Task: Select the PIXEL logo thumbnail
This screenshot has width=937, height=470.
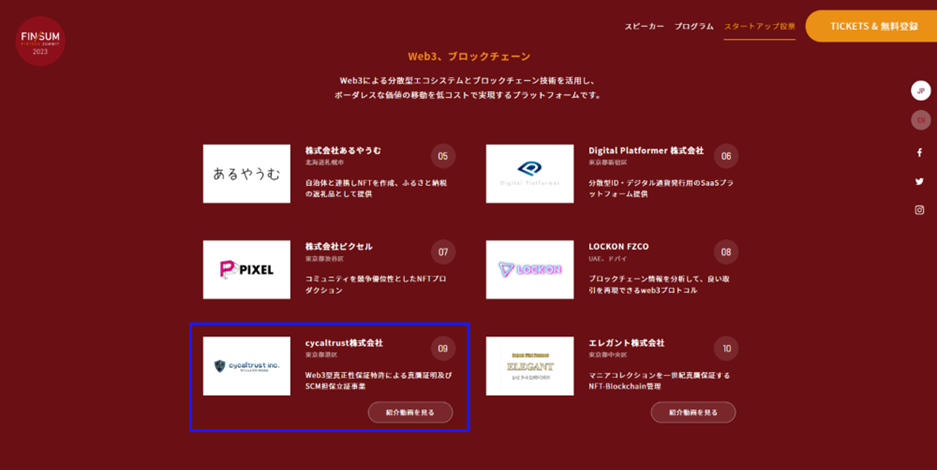Action: click(247, 270)
